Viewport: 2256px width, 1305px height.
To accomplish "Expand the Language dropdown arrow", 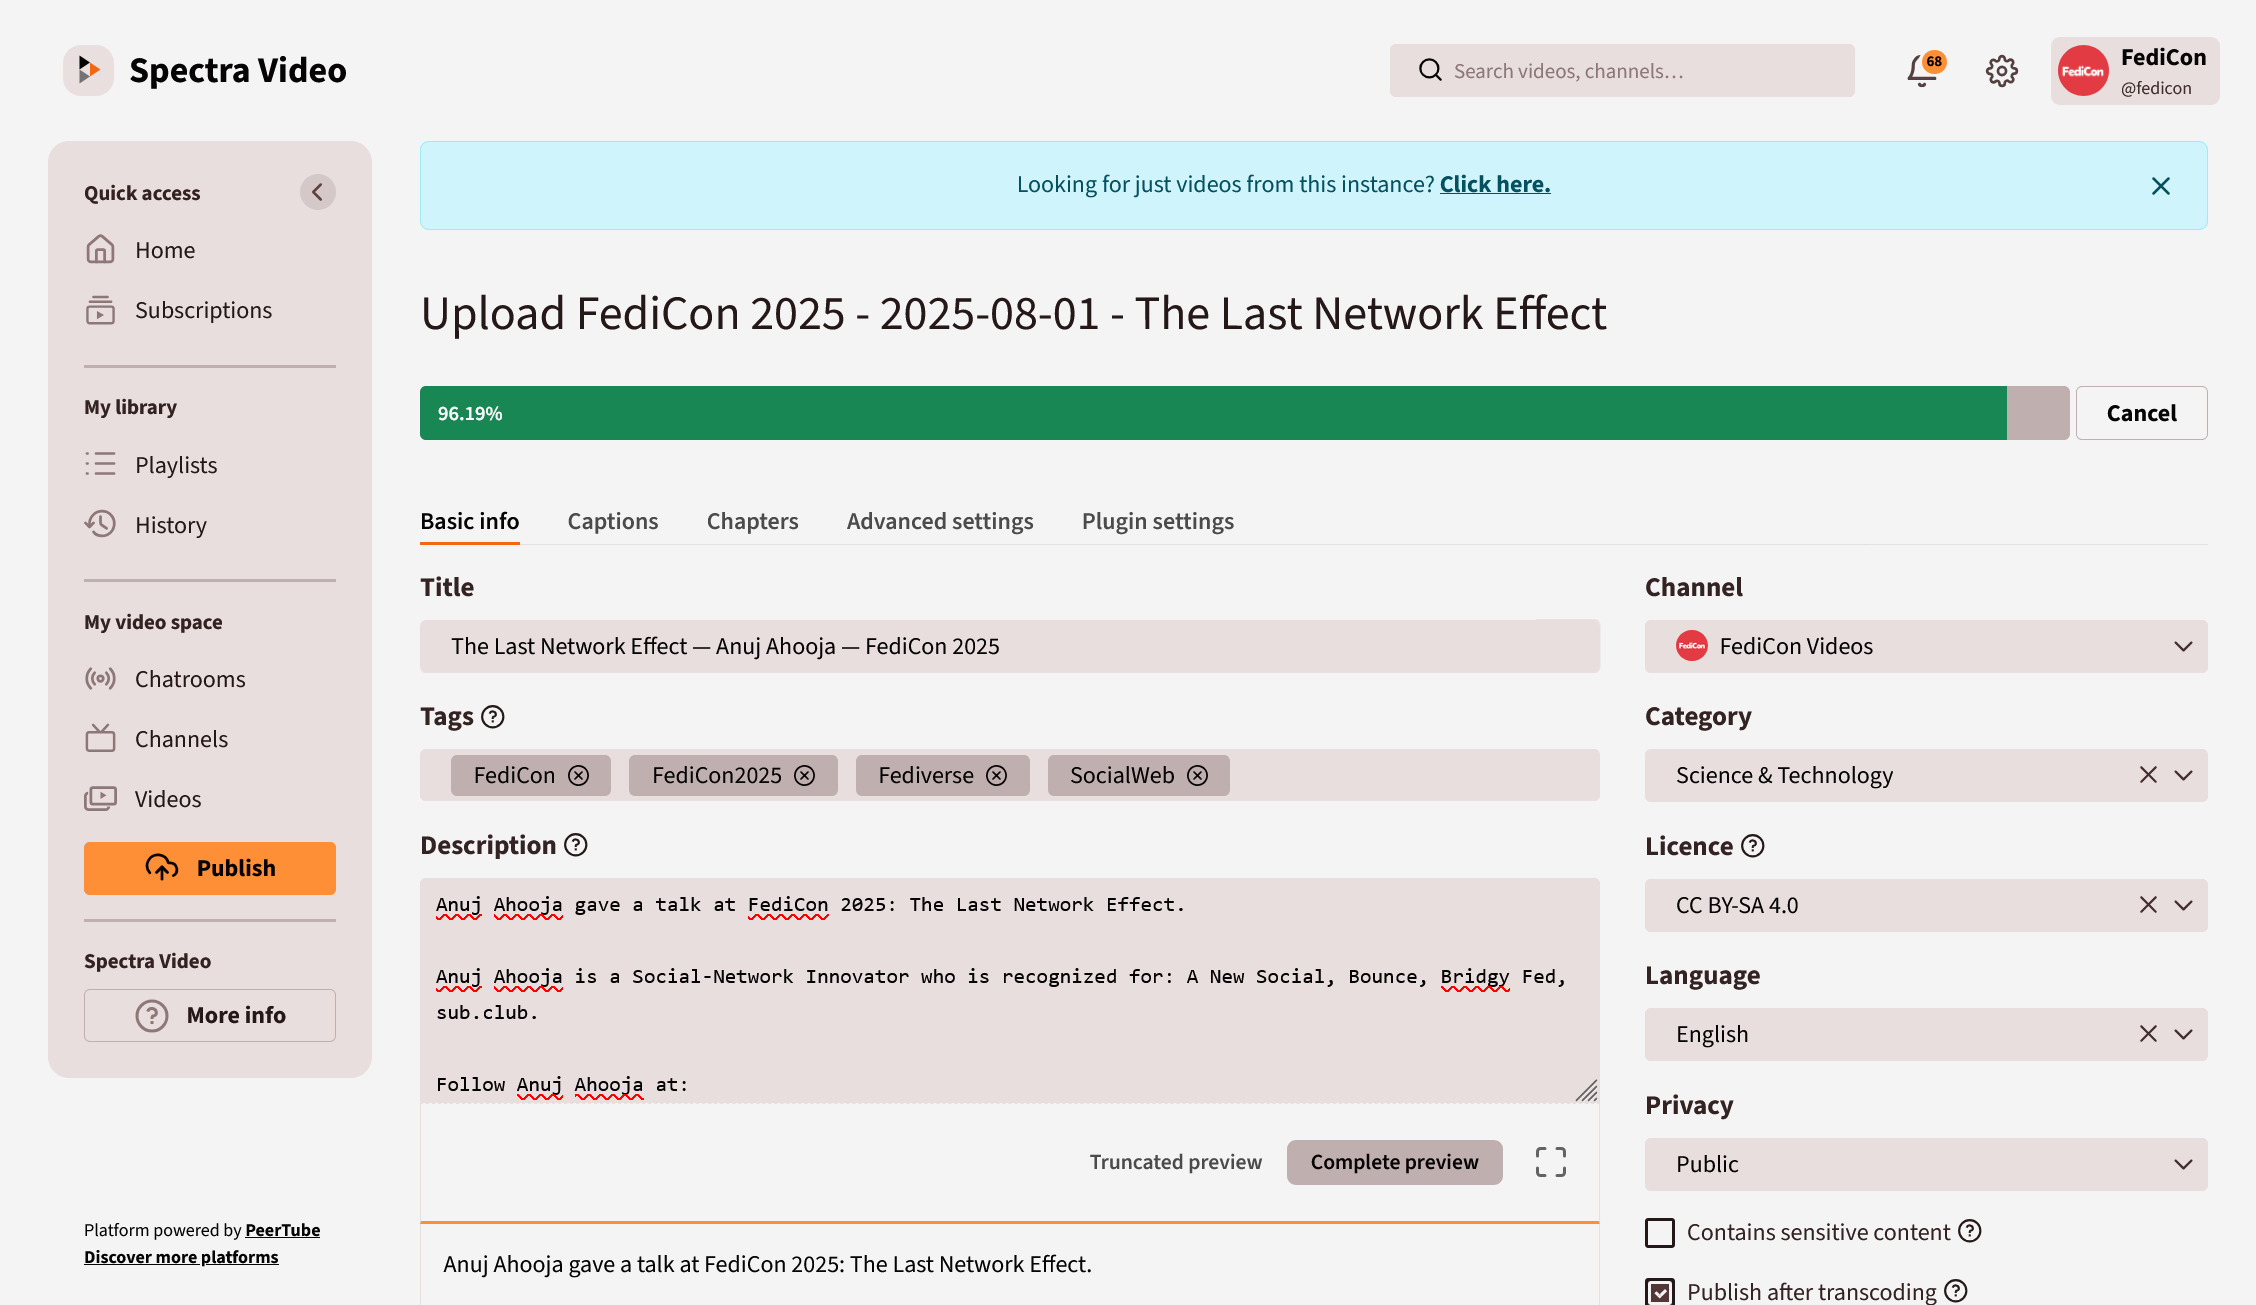I will coord(2184,1034).
